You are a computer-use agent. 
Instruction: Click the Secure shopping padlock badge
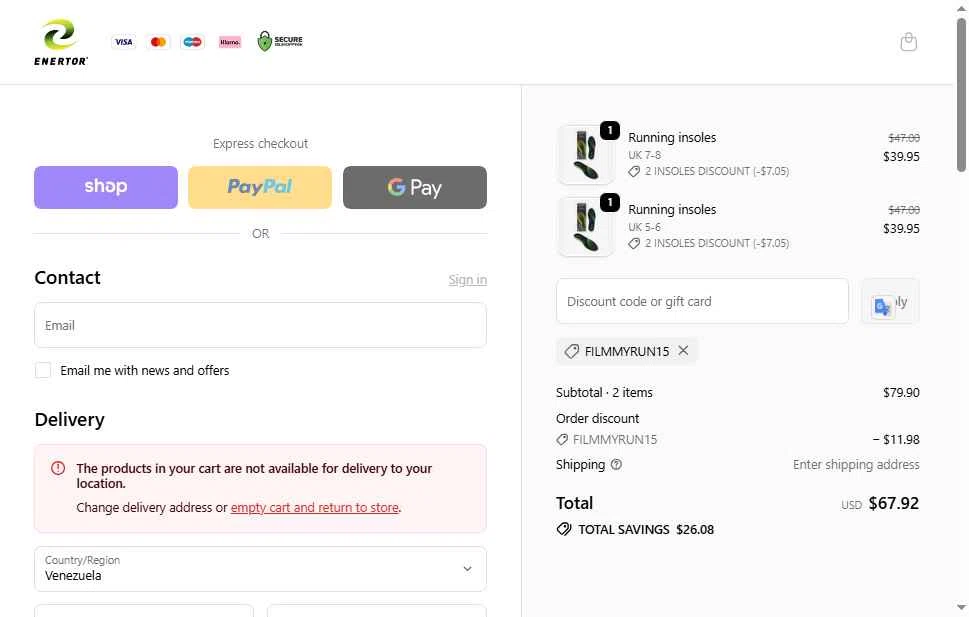coord(280,41)
